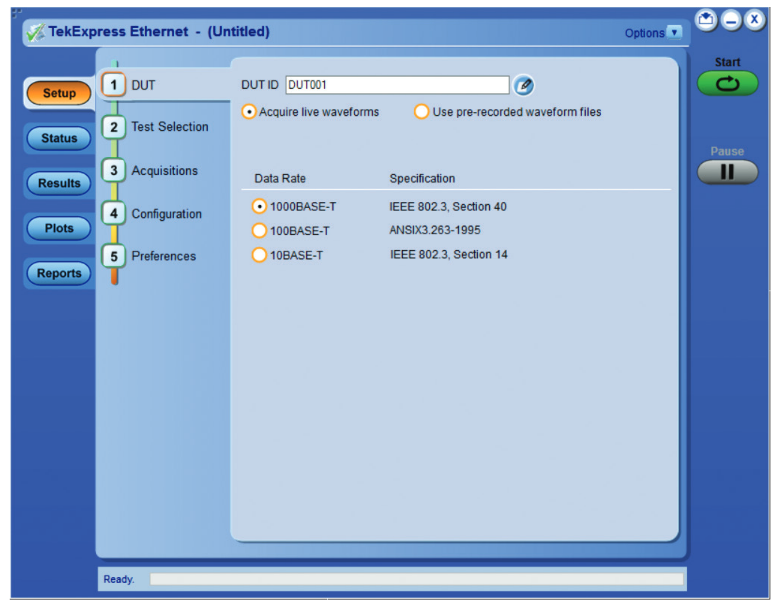Image resolution: width=778 pixels, height=607 pixels.
Task: Click the TekExpress checkmark logo icon
Action: [35, 32]
